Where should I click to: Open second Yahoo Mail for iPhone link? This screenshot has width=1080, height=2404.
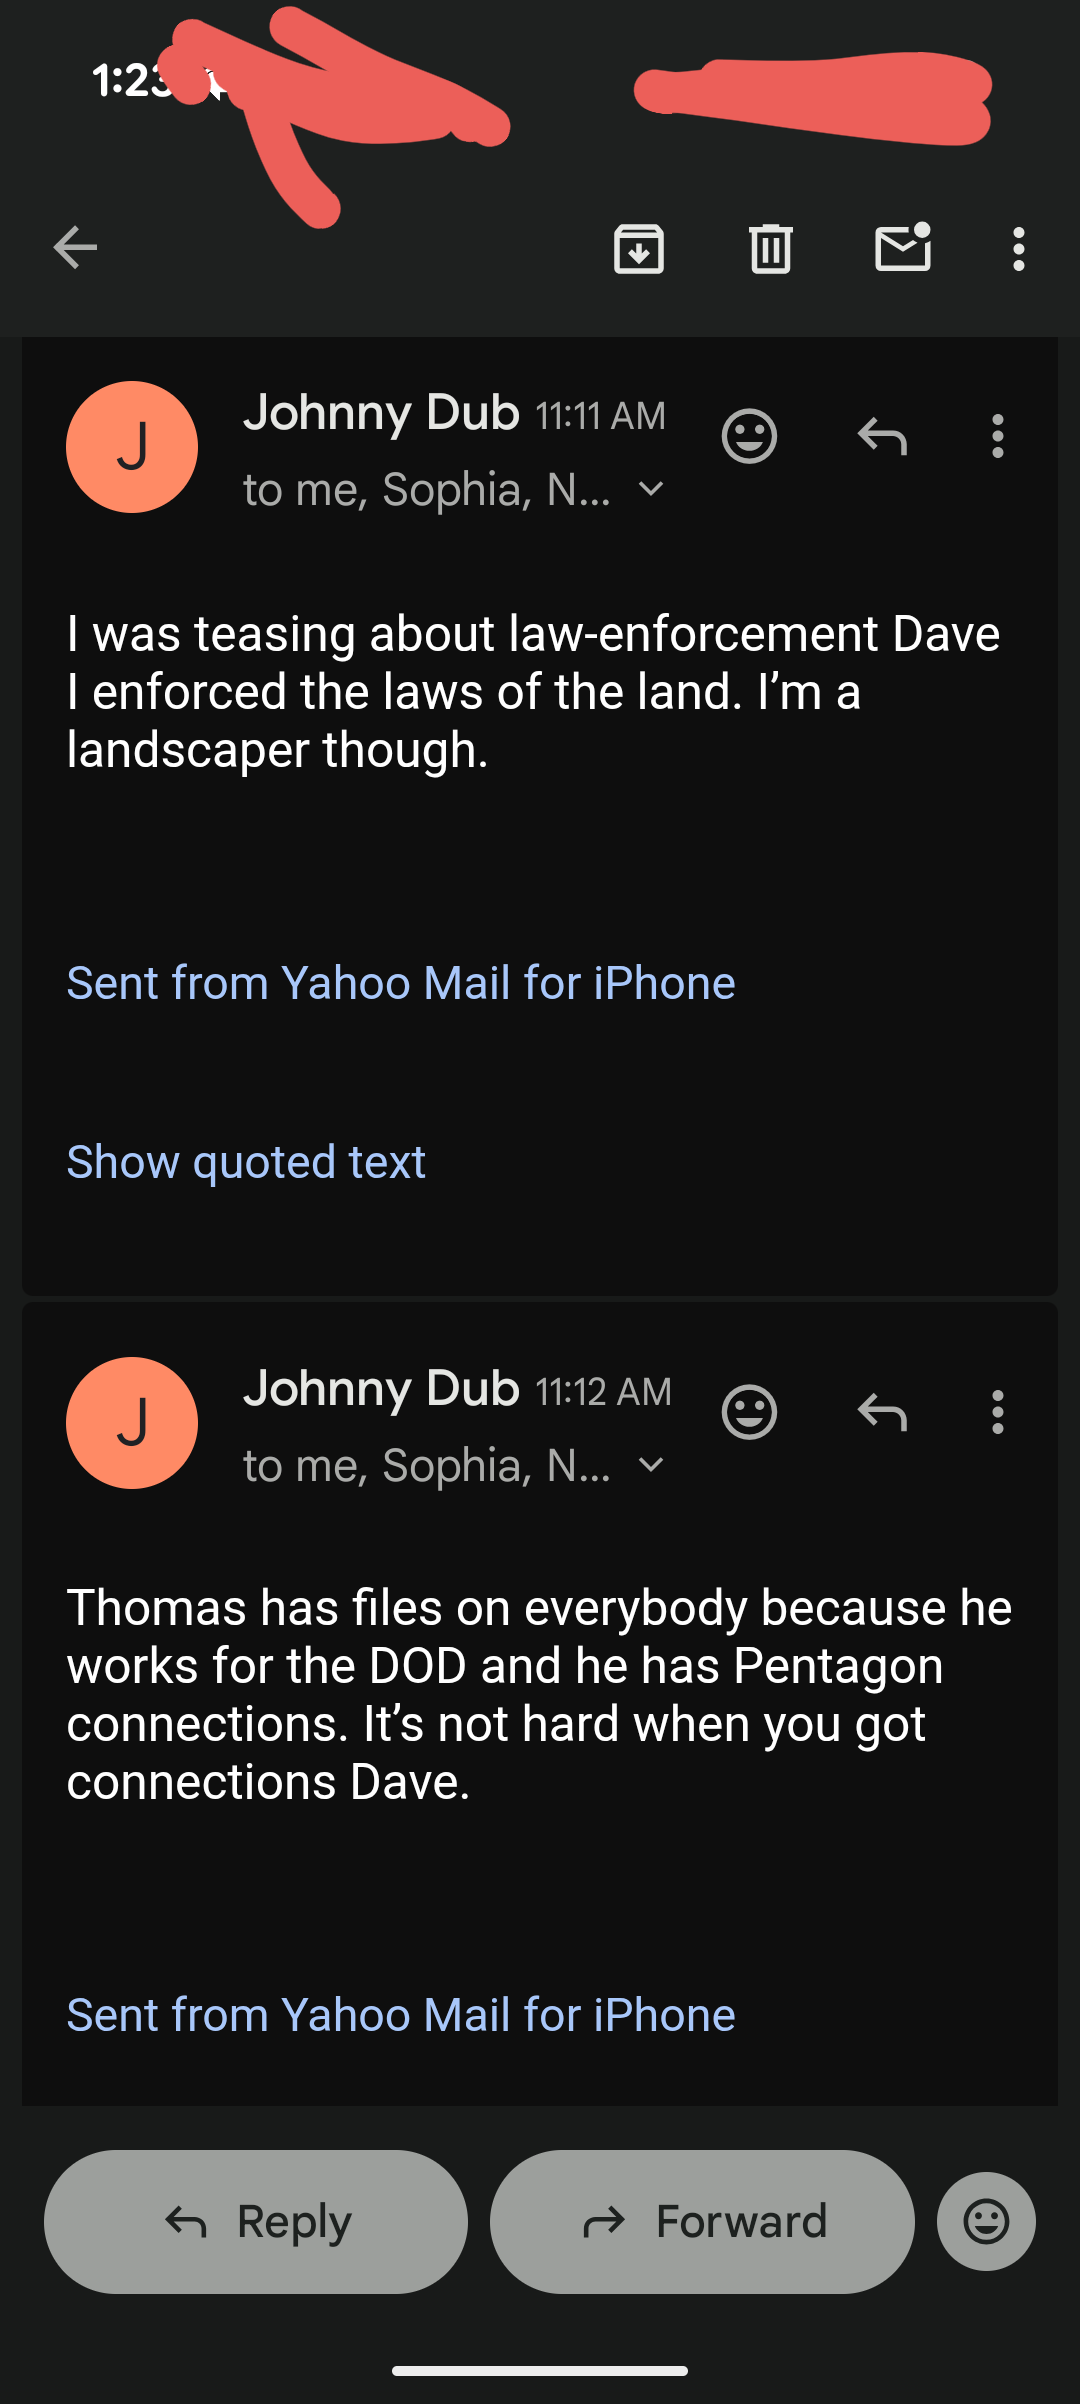click(401, 2015)
